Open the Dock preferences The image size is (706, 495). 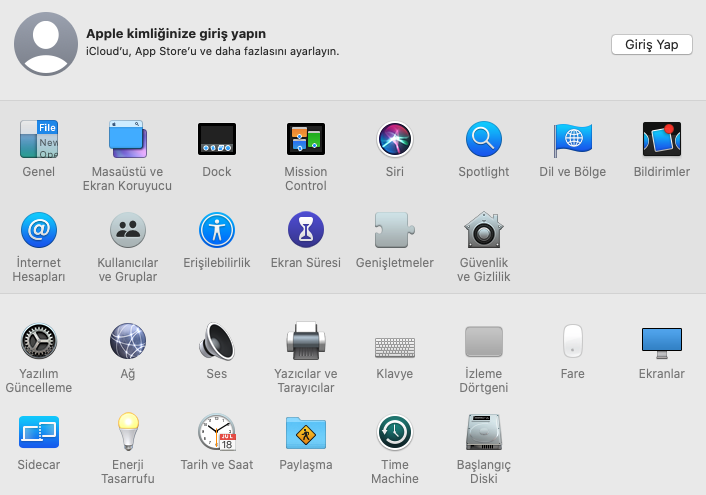[217, 140]
